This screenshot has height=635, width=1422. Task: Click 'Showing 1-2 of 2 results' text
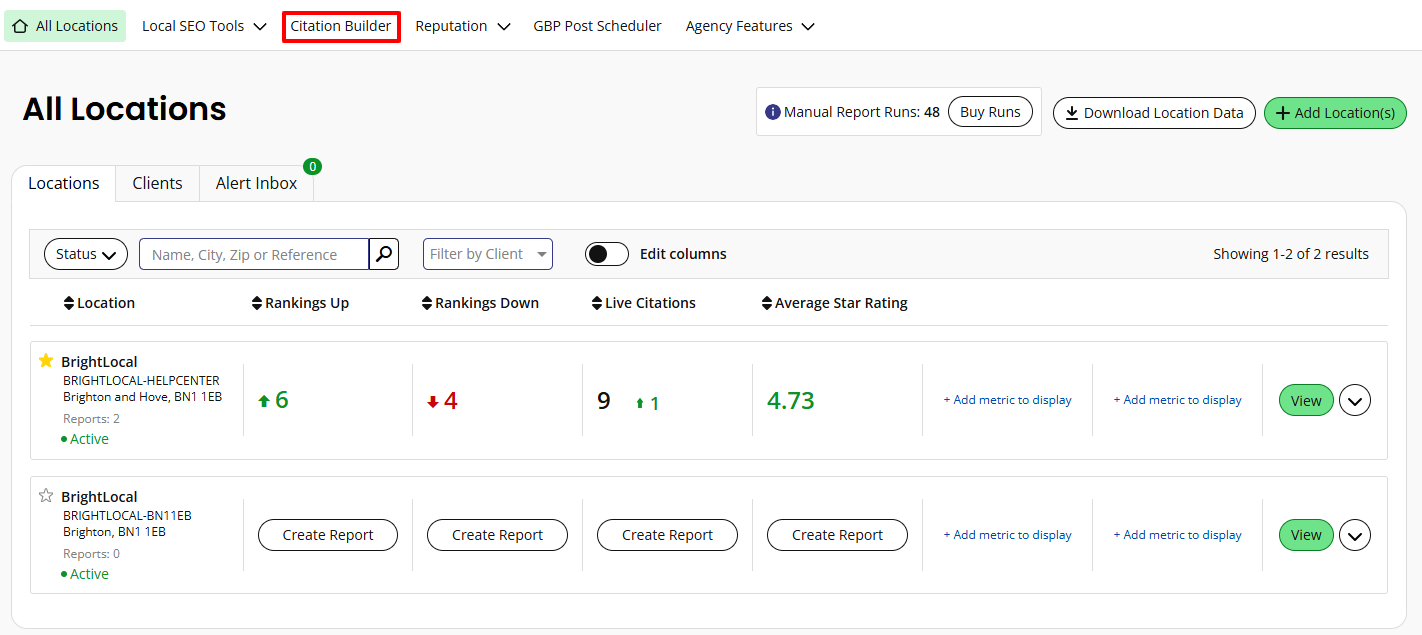tap(1291, 254)
